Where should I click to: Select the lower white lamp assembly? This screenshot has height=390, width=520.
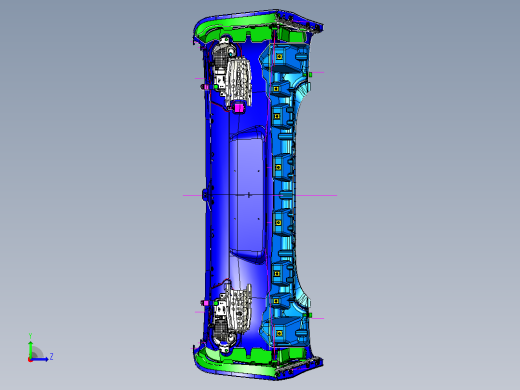pos(231,317)
